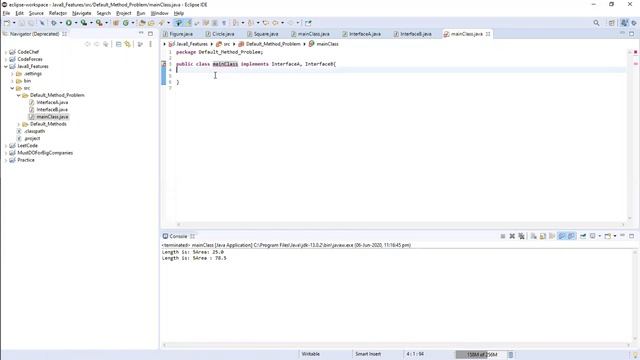The height and width of the screenshot is (360, 640).
Task: Click the Default_Method_Problem breadcrumb segment
Action: 273,44
